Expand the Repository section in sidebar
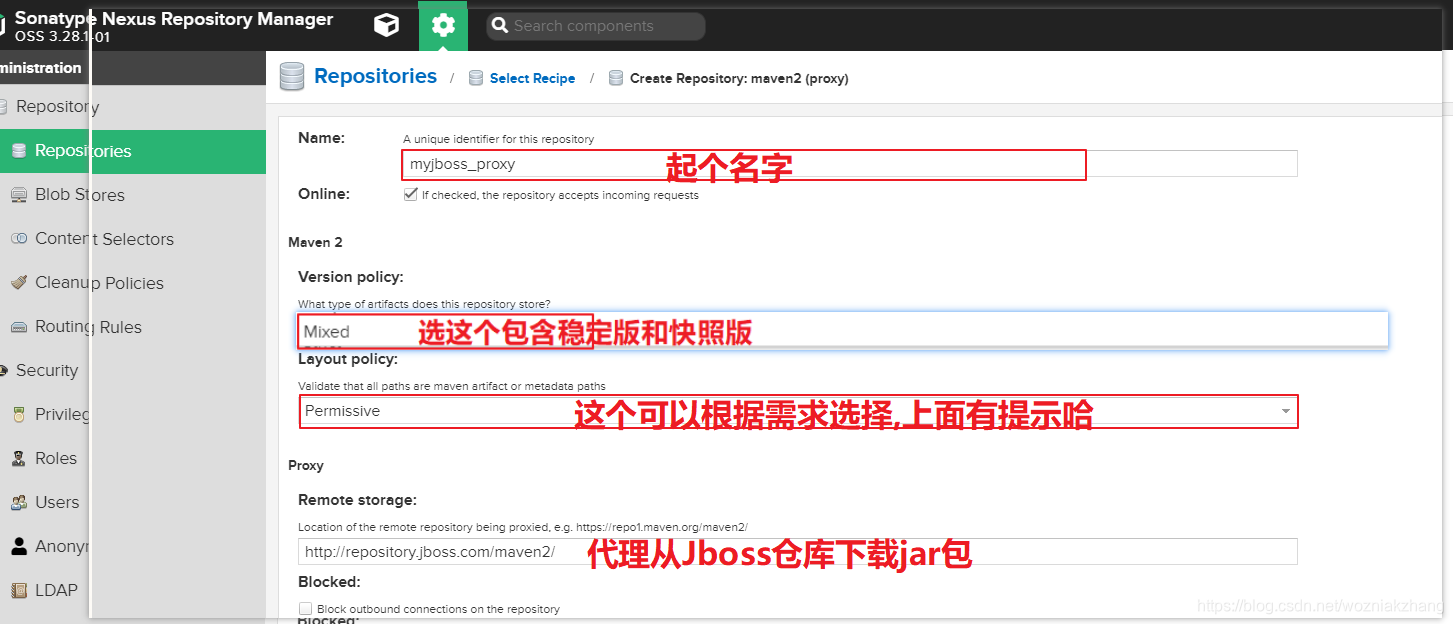Viewport: 1453px width, 624px height. (x=57, y=107)
